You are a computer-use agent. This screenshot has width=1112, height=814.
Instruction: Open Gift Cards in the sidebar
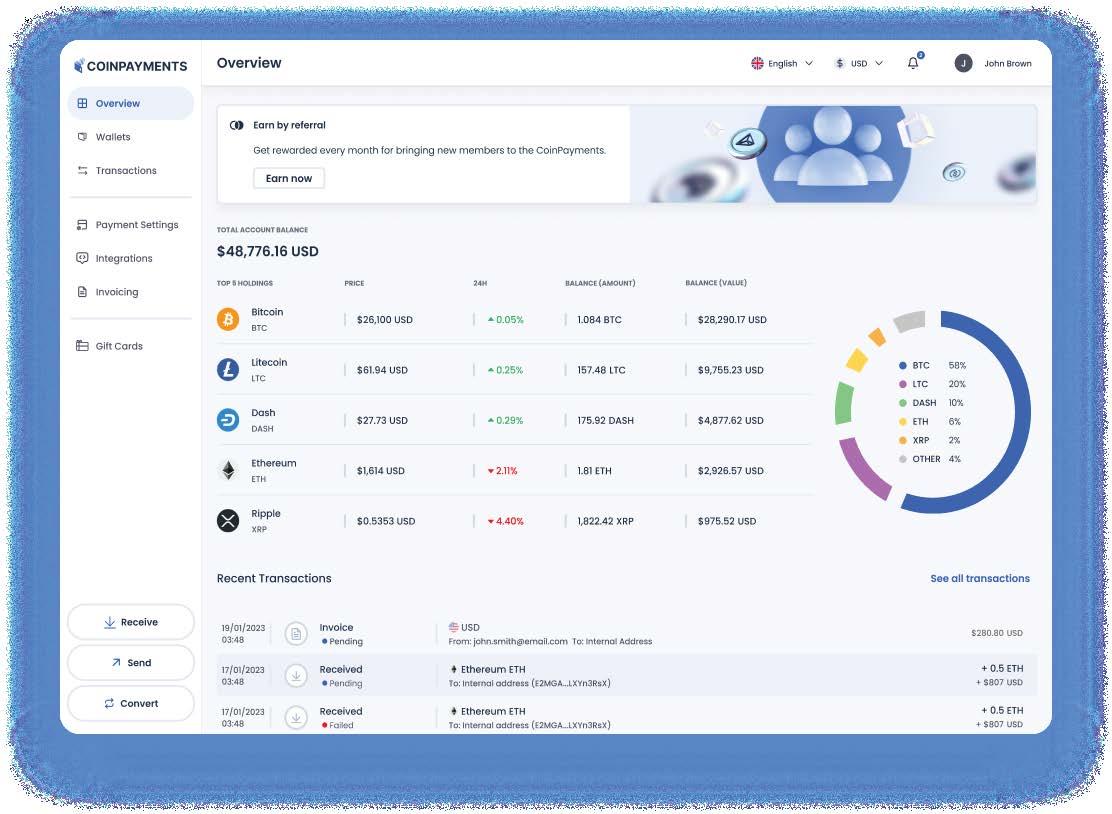(x=130, y=346)
